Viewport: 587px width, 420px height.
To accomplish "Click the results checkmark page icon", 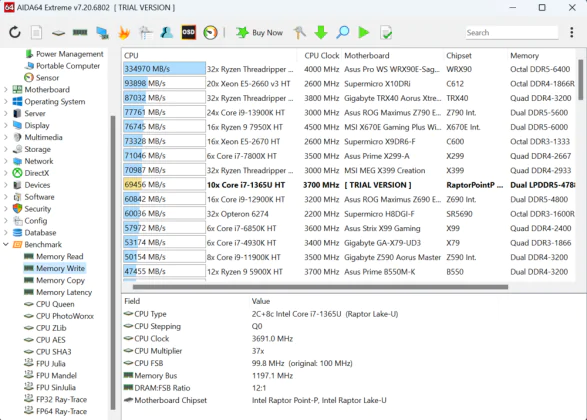I will (386, 33).
